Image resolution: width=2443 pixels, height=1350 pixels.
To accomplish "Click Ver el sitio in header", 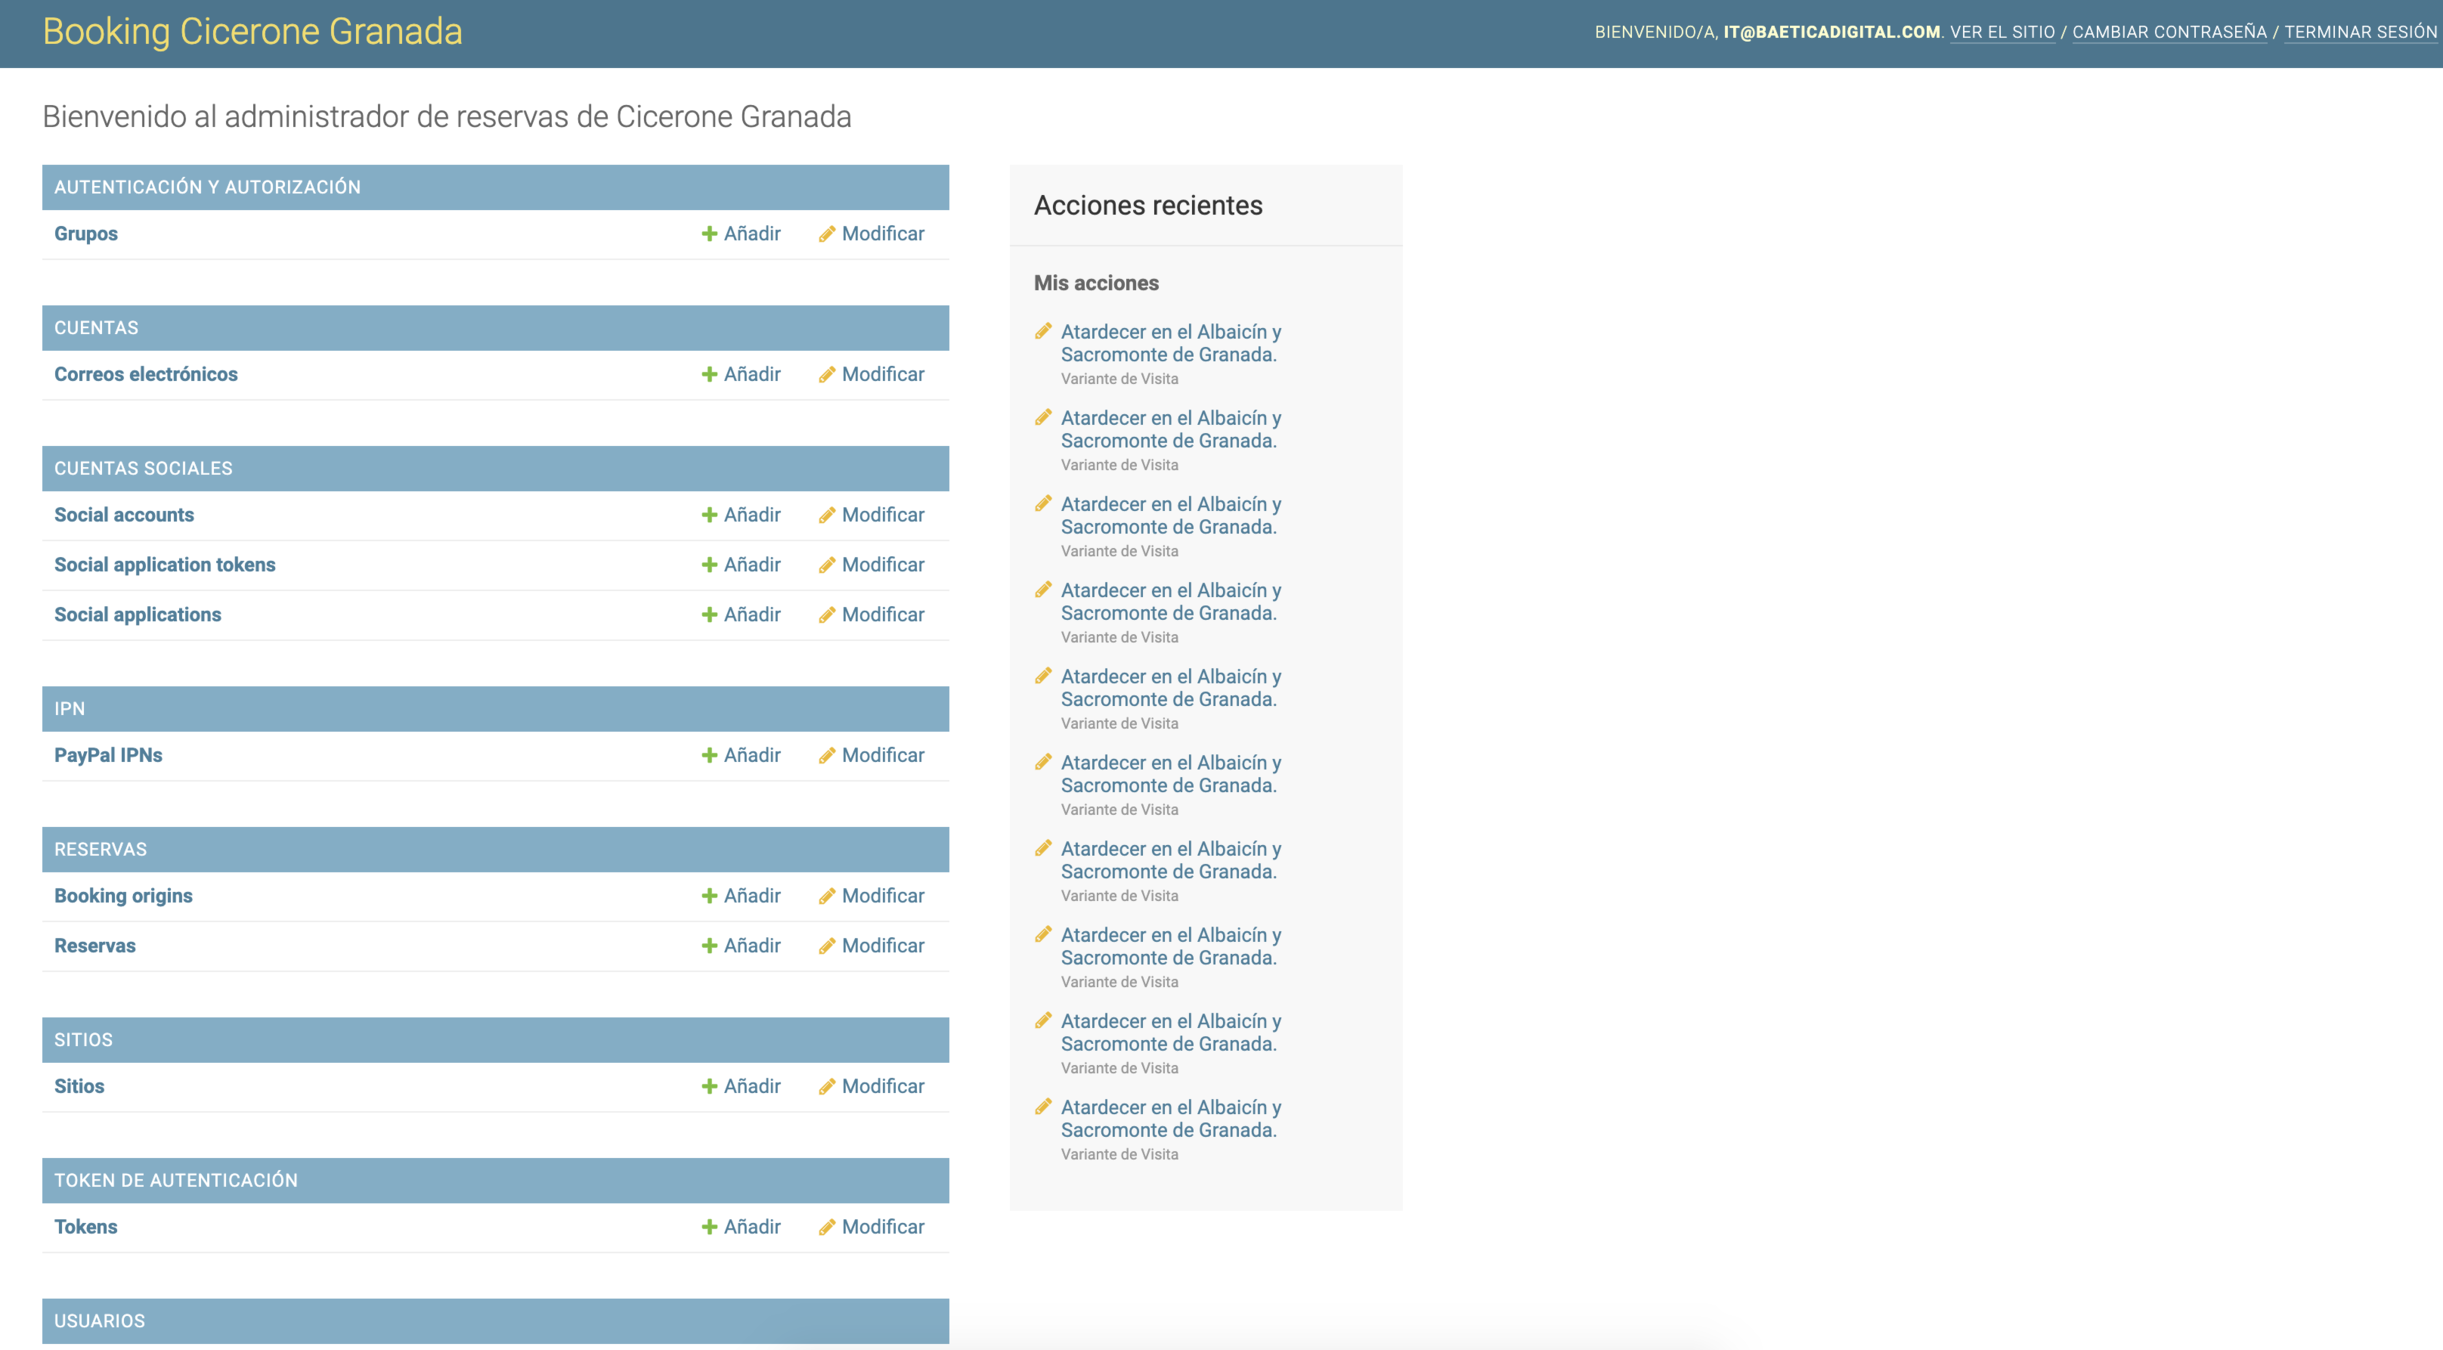I will [2002, 32].
